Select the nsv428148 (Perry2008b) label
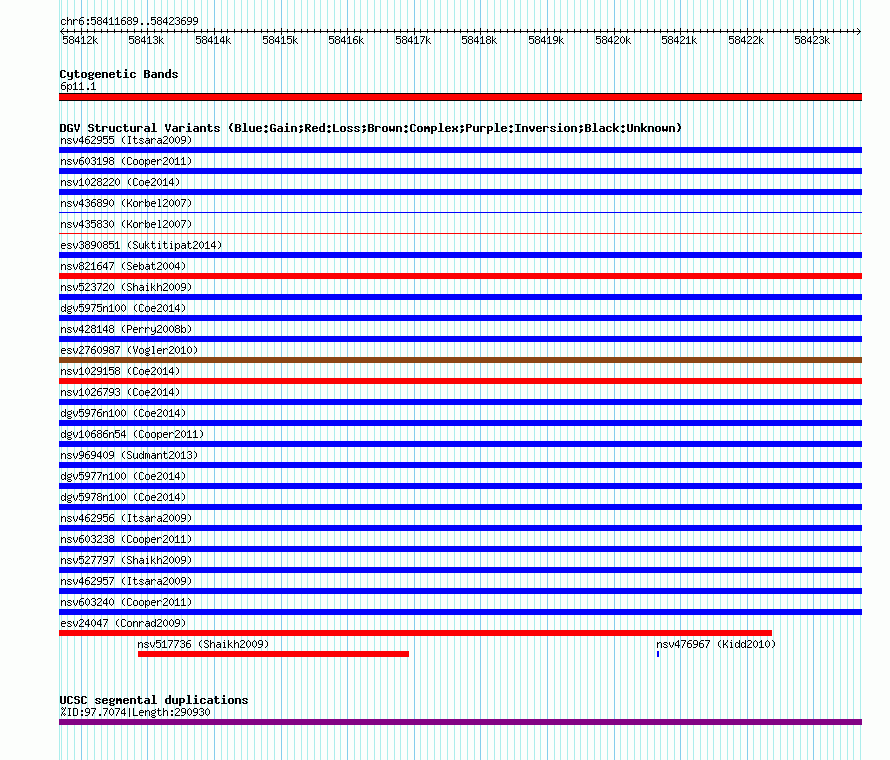This screenshot has height=760, width=890. (126, 329)
